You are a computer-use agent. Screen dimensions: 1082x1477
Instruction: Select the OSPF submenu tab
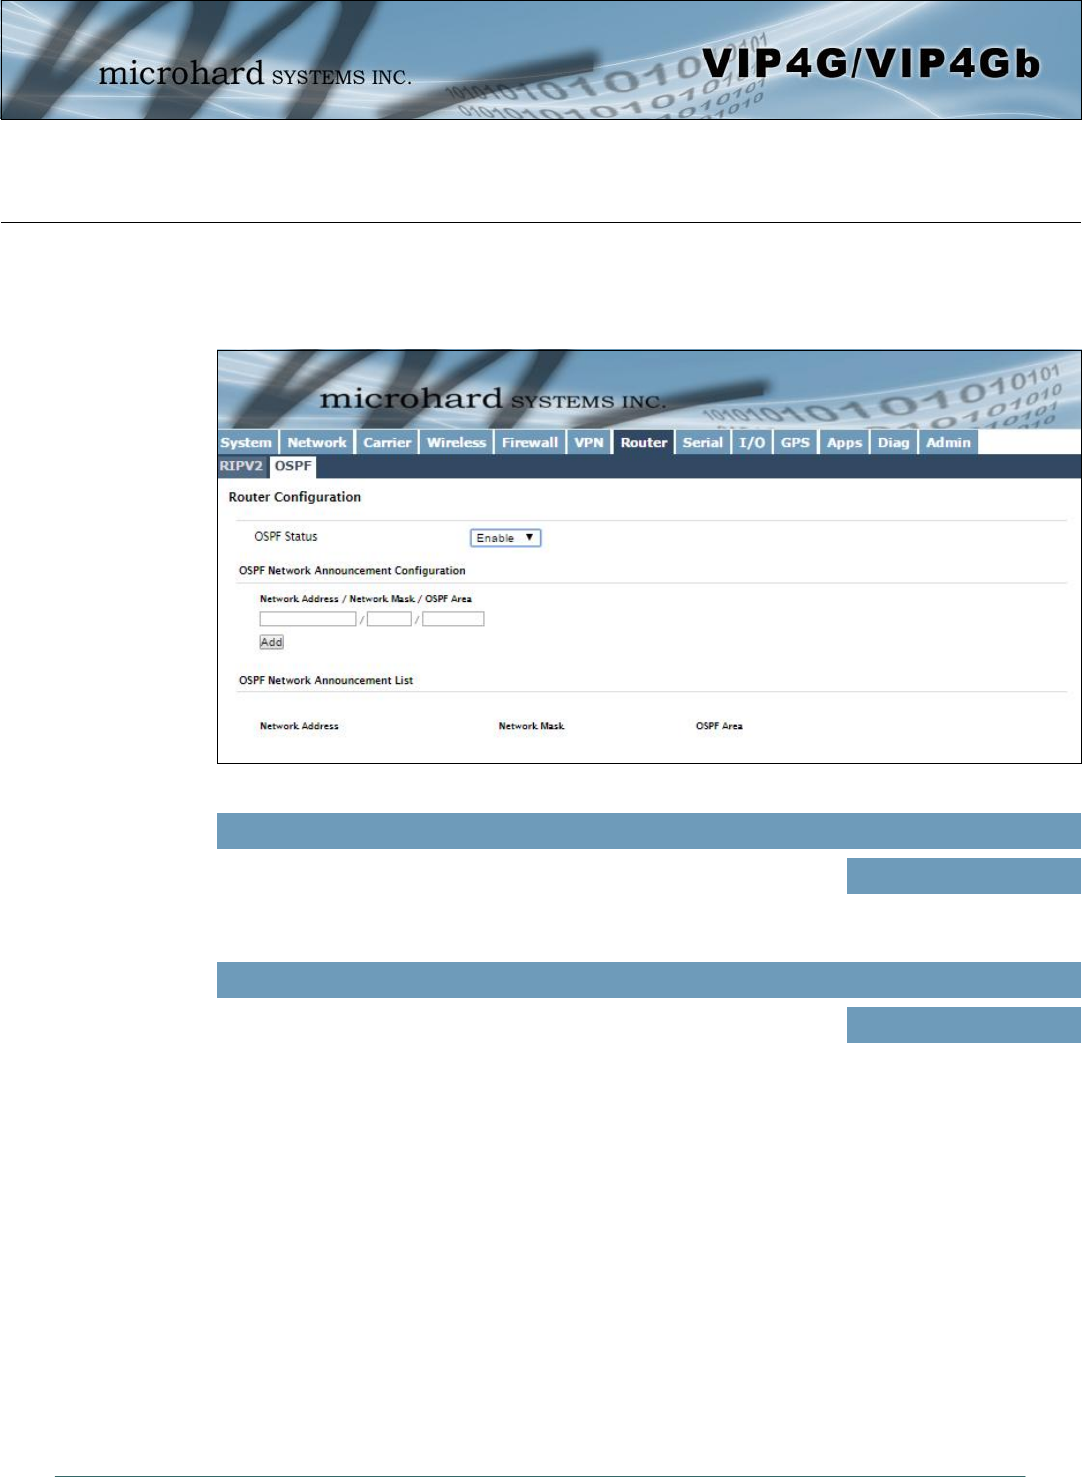(293, 466)
